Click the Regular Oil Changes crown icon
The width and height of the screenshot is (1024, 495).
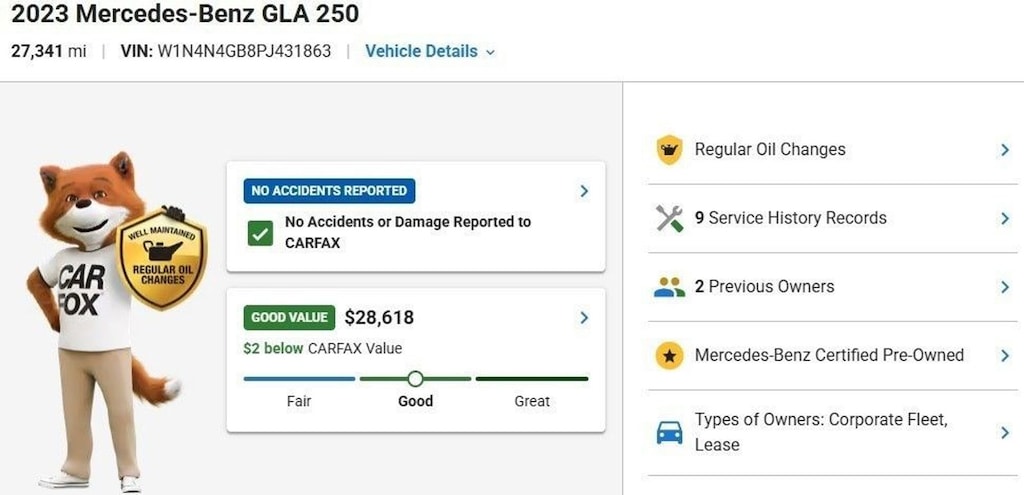tap(669, 150)
